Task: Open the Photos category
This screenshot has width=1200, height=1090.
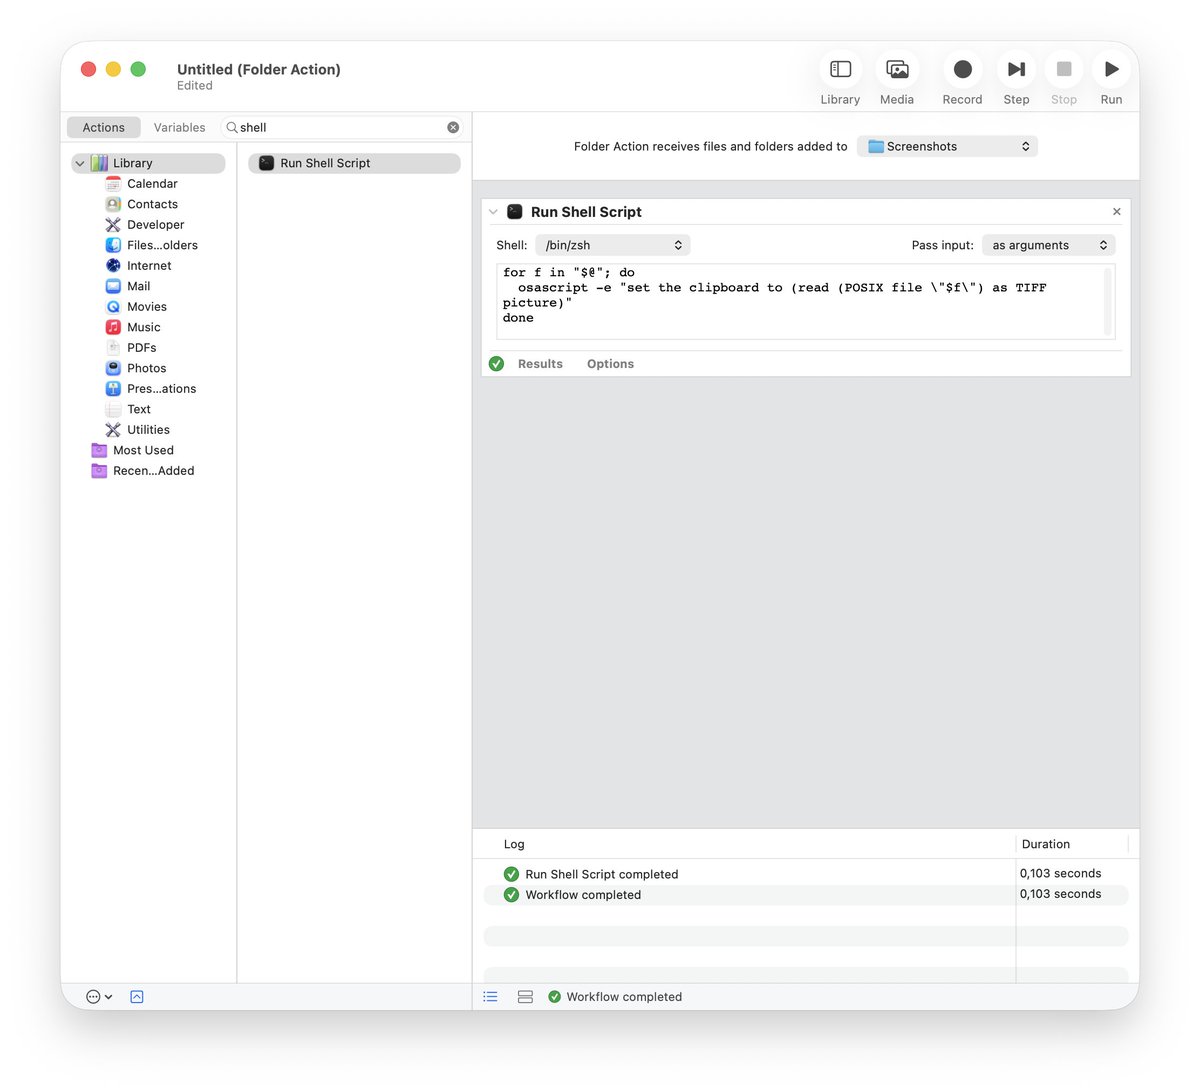Action: [146, 368]
